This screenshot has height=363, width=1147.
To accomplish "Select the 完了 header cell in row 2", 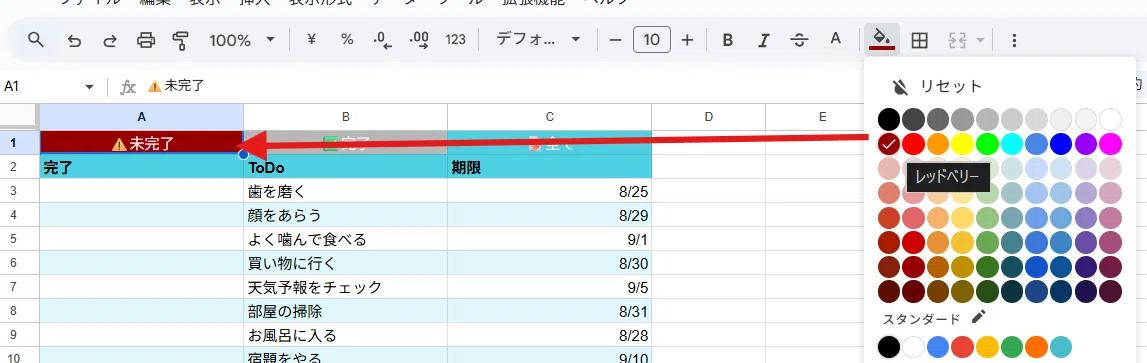I will pos(141,168).
